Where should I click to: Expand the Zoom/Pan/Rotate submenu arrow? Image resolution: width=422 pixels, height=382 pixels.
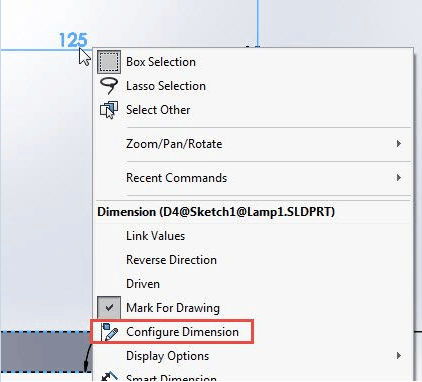tap(399, 144)
